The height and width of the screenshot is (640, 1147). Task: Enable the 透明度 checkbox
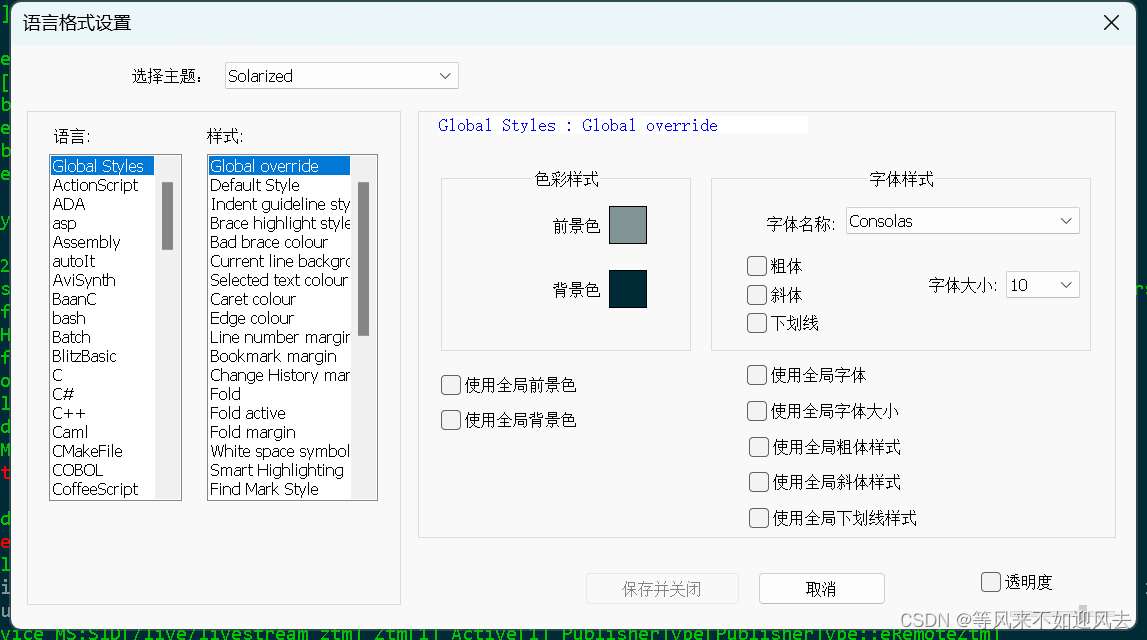[x=990, y=581]
